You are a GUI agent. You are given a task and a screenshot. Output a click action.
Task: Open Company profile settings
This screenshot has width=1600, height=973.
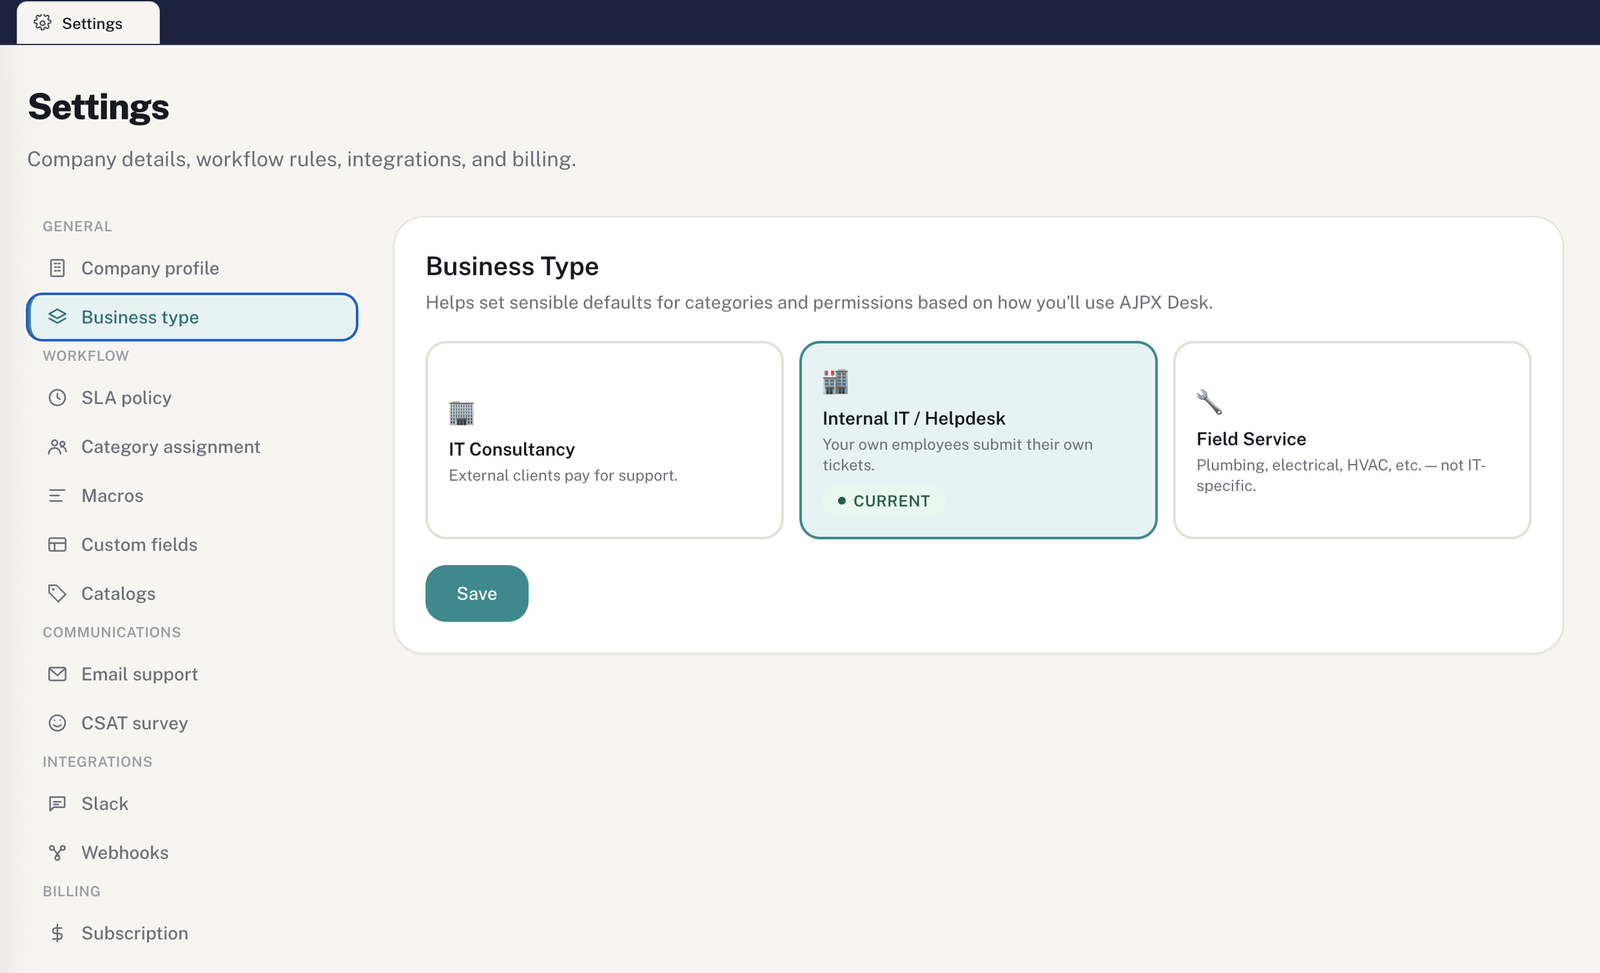coord(192,268)
